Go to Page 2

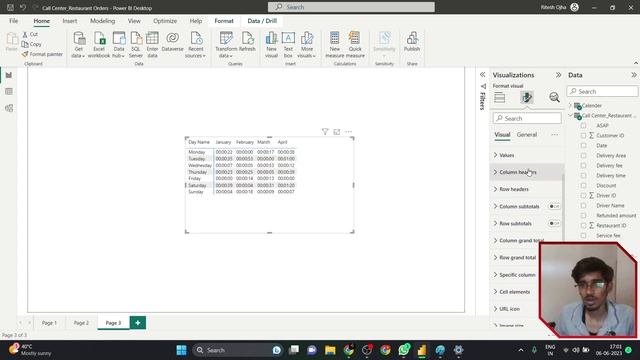click(81, 323)
